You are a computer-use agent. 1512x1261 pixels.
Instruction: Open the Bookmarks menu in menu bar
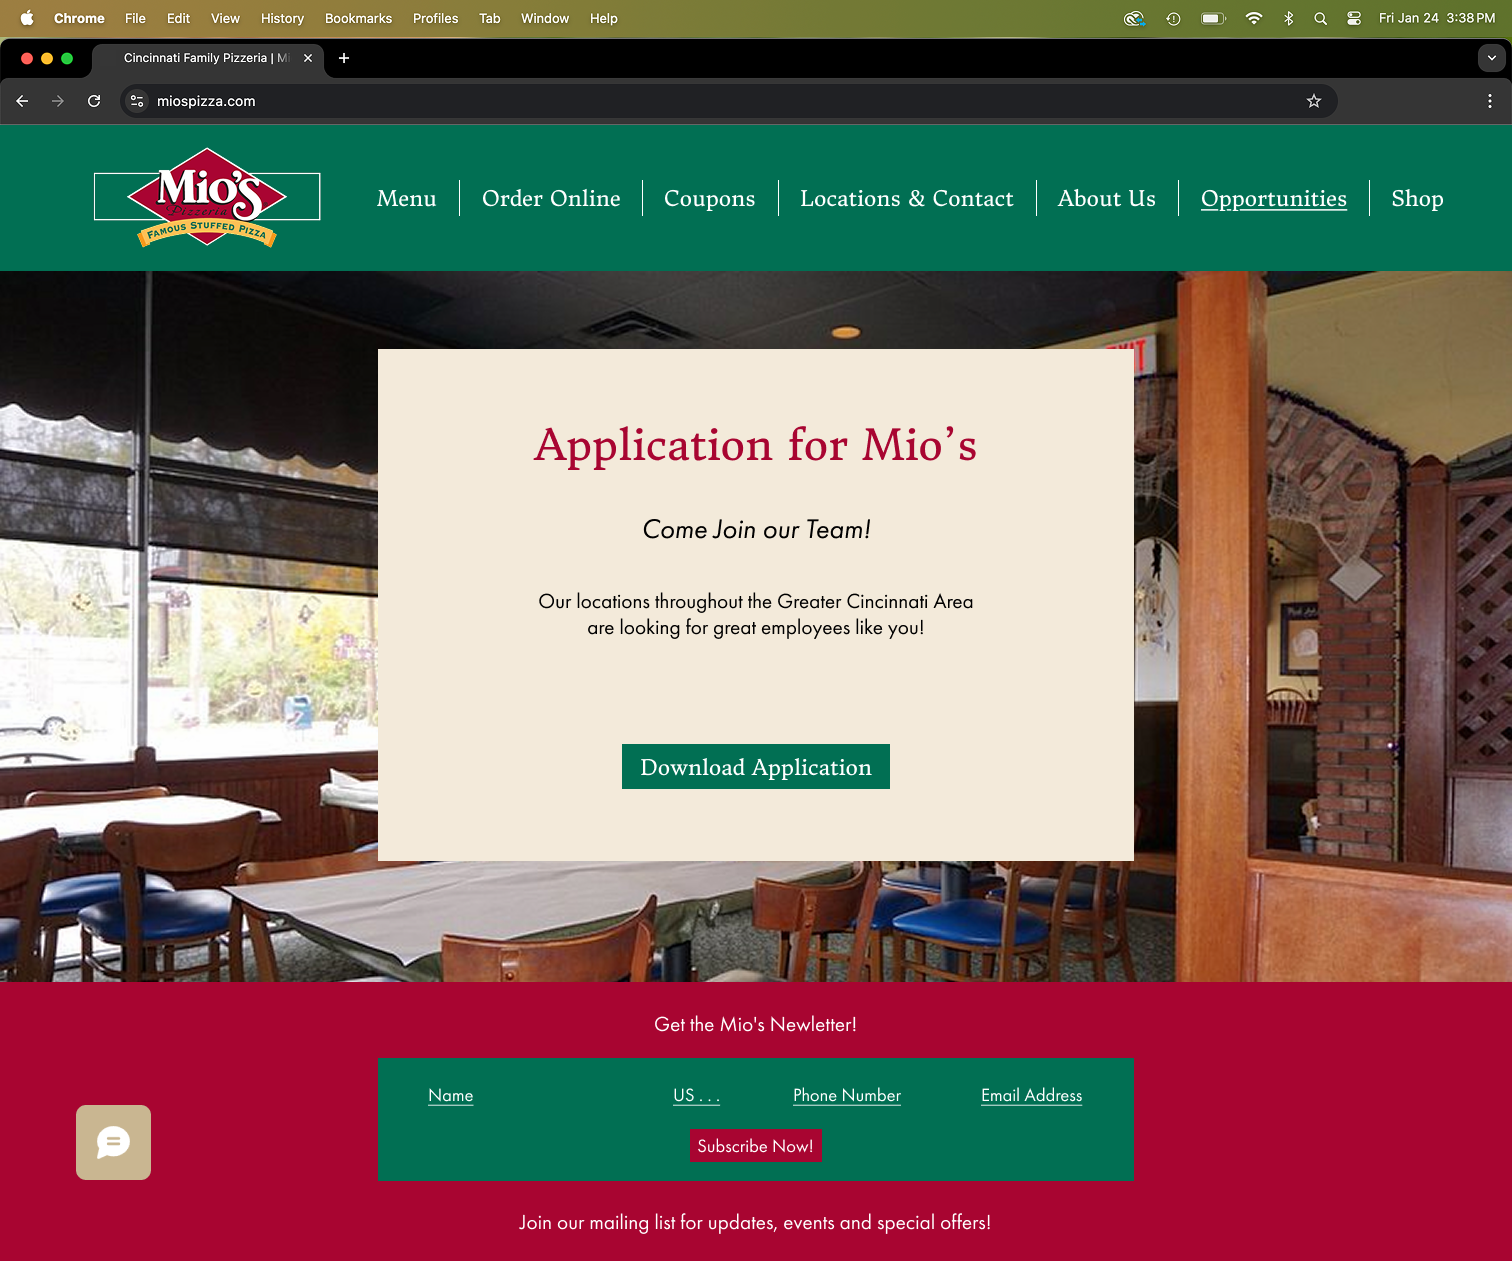click(x=358, y=18)
